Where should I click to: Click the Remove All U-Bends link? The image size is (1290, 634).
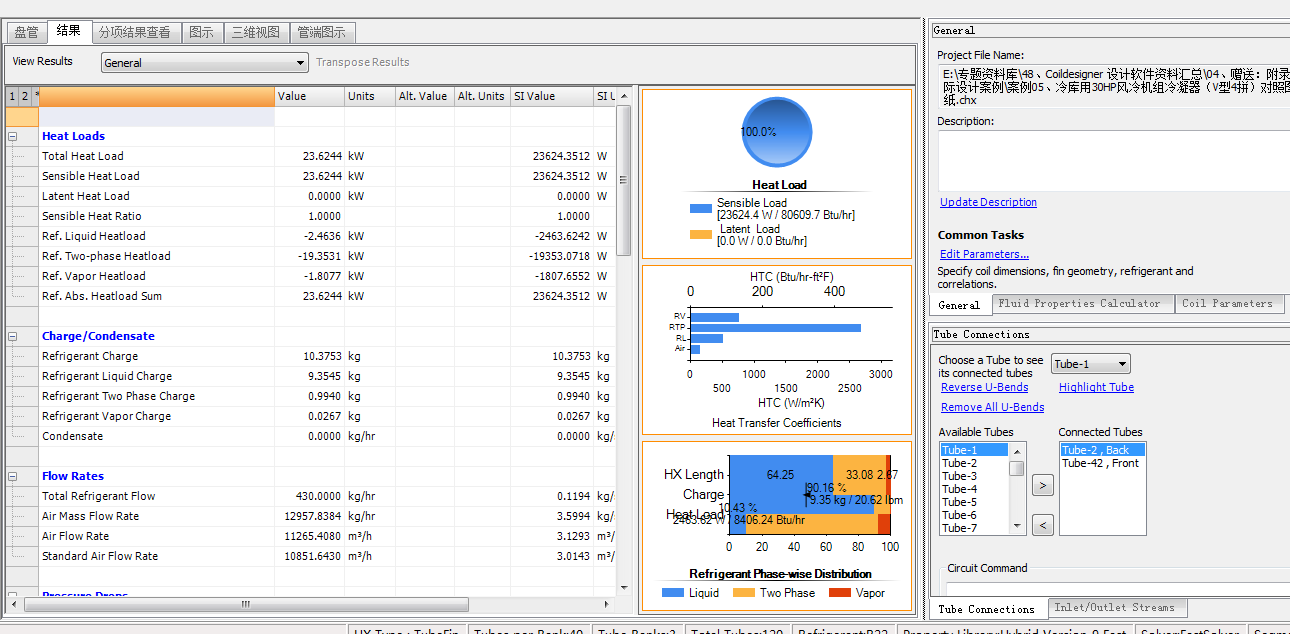click(992, 407)
